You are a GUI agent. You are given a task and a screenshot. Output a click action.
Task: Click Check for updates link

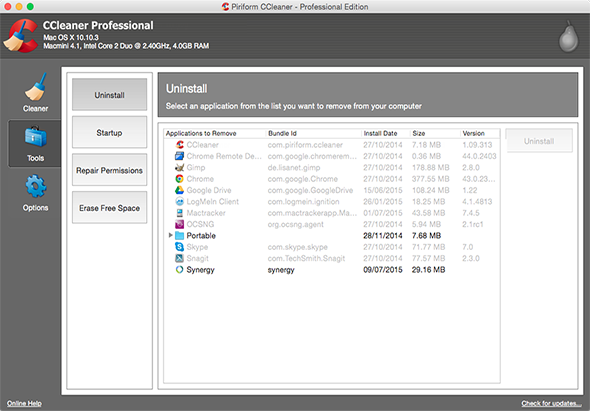point(551,403)
